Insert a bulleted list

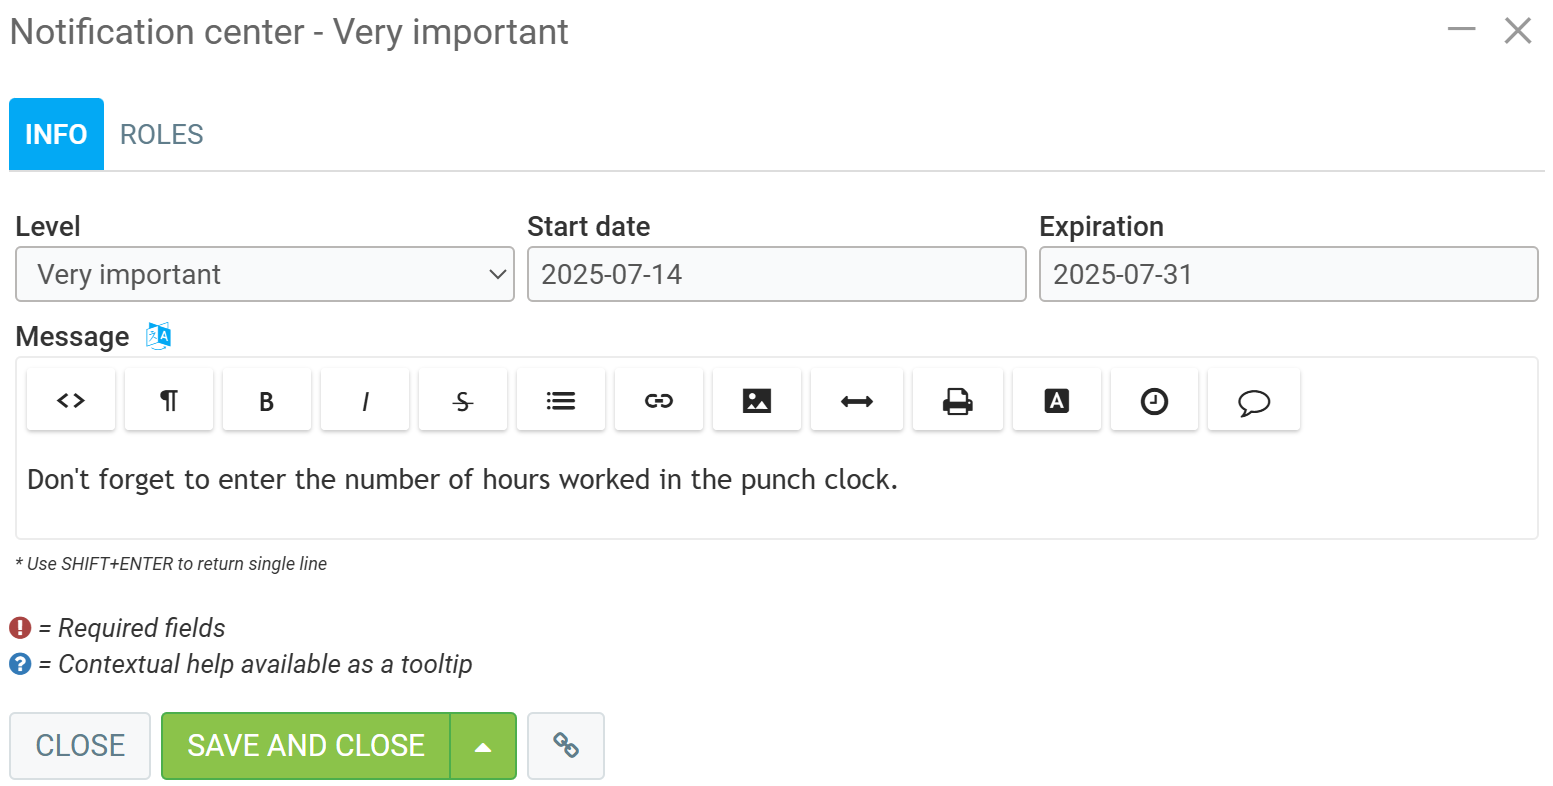point(561,401)
